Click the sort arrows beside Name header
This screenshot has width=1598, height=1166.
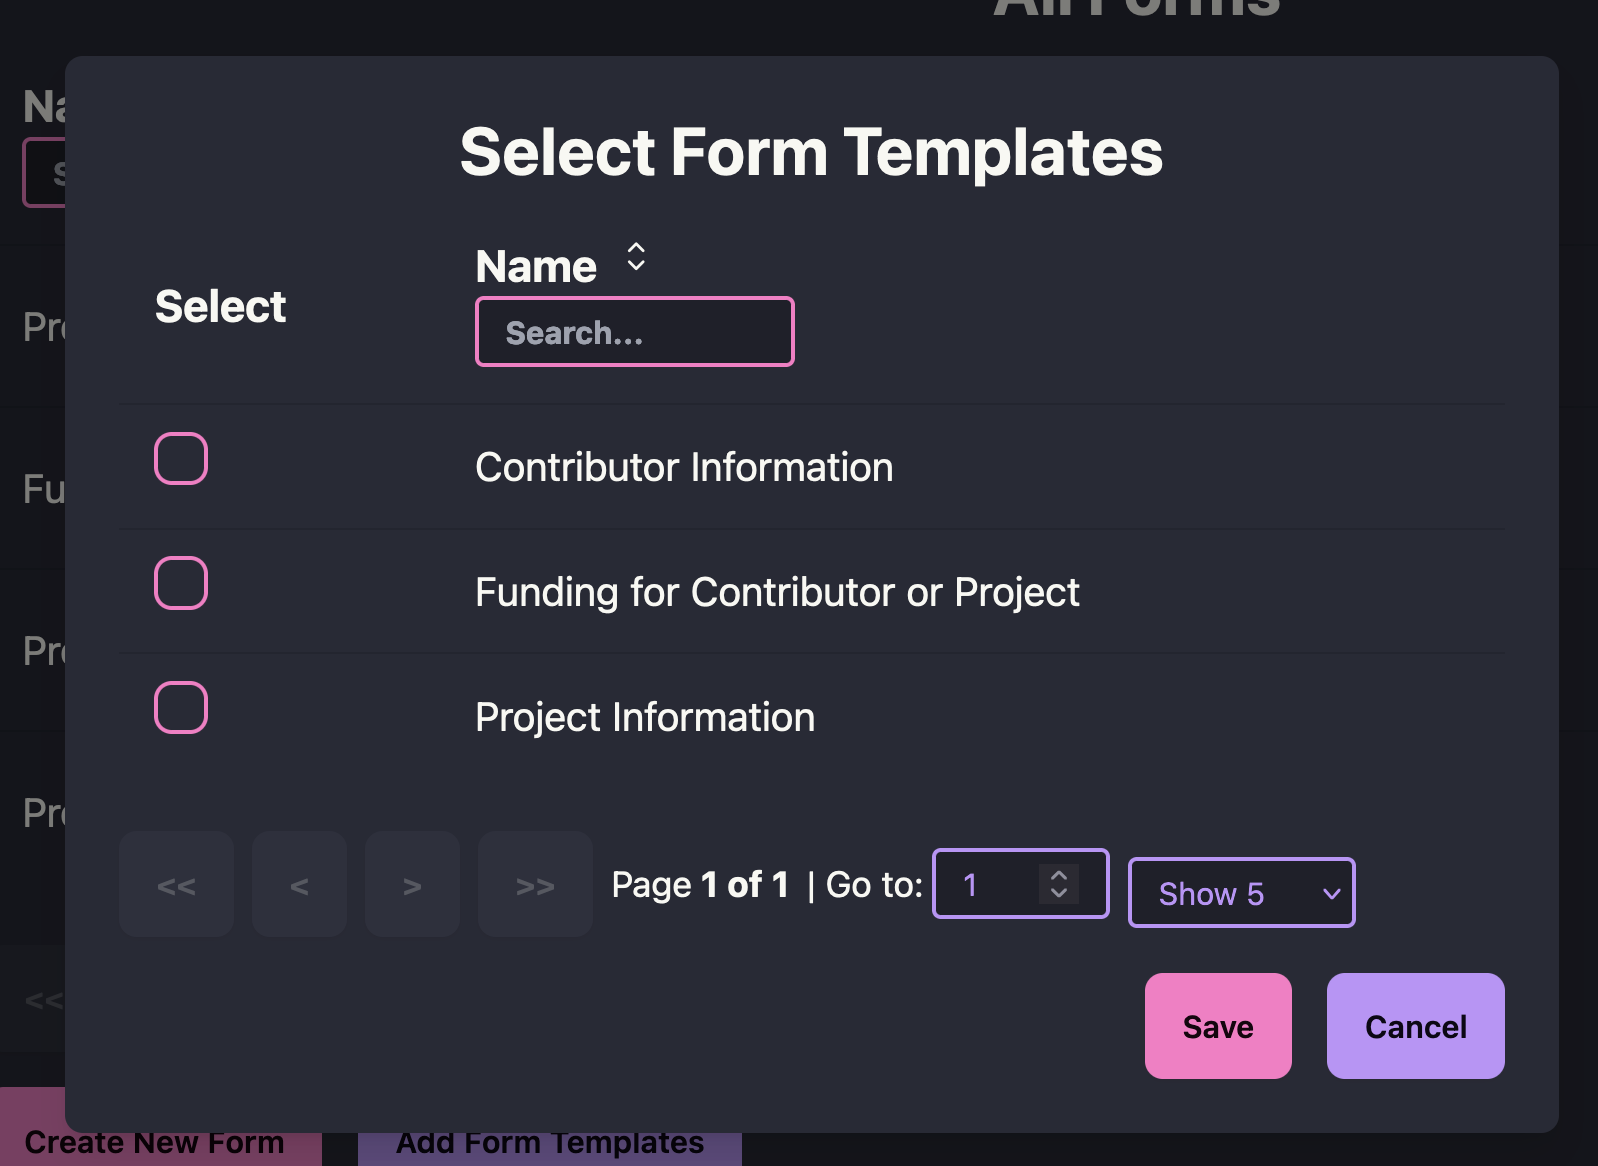coord(635,258)
